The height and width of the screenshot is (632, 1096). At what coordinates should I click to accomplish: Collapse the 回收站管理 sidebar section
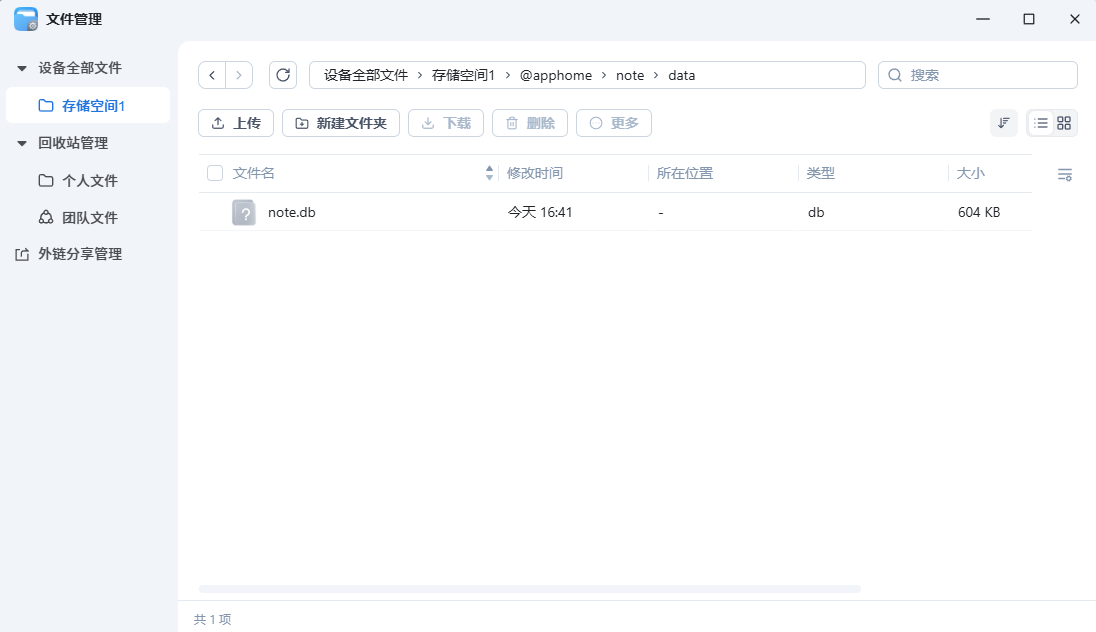coord(22,142)
